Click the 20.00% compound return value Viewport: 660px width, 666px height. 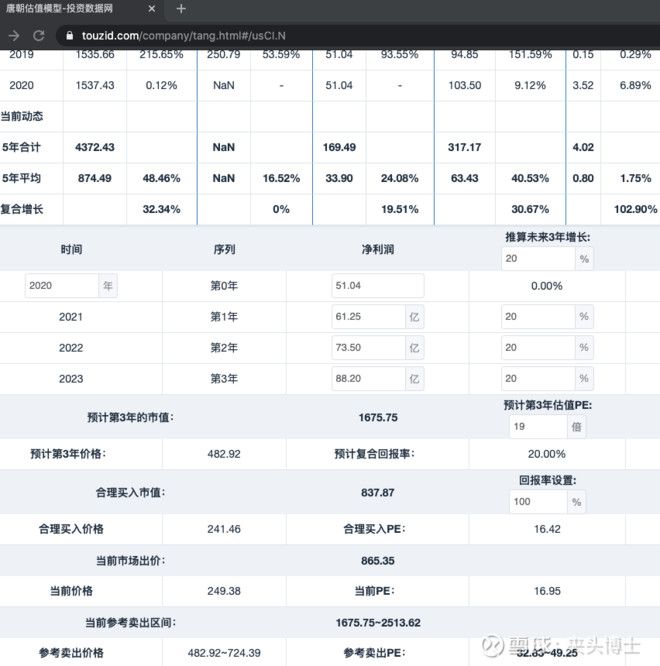547,454
